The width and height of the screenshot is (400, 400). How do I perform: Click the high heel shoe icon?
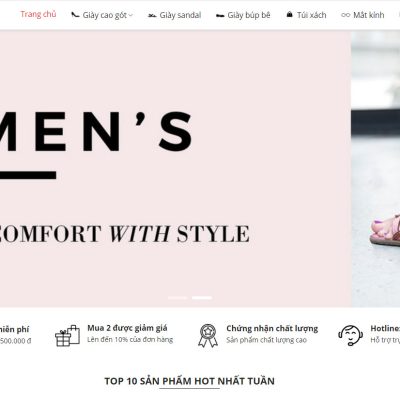tap(75, 15)
